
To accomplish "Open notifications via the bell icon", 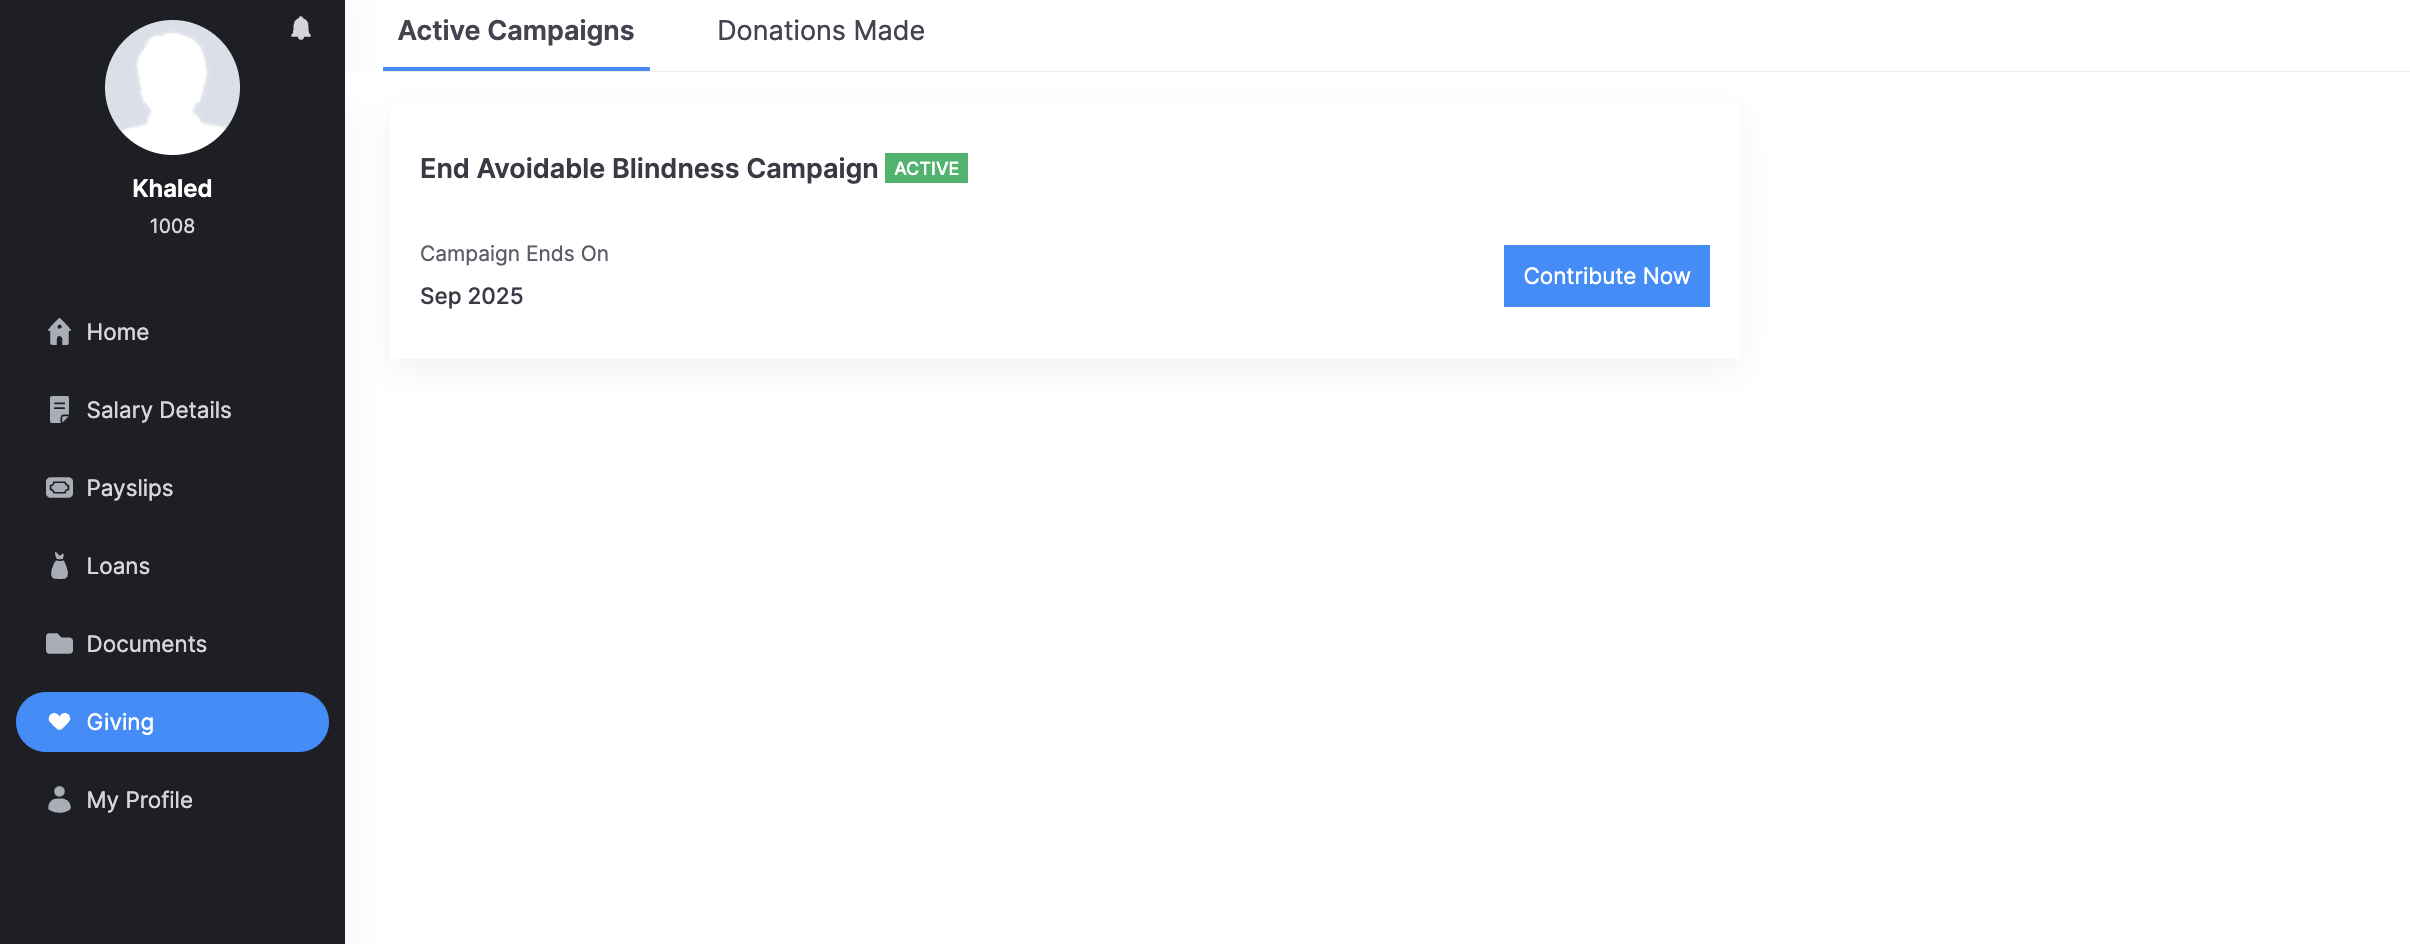I will point(301,28).
